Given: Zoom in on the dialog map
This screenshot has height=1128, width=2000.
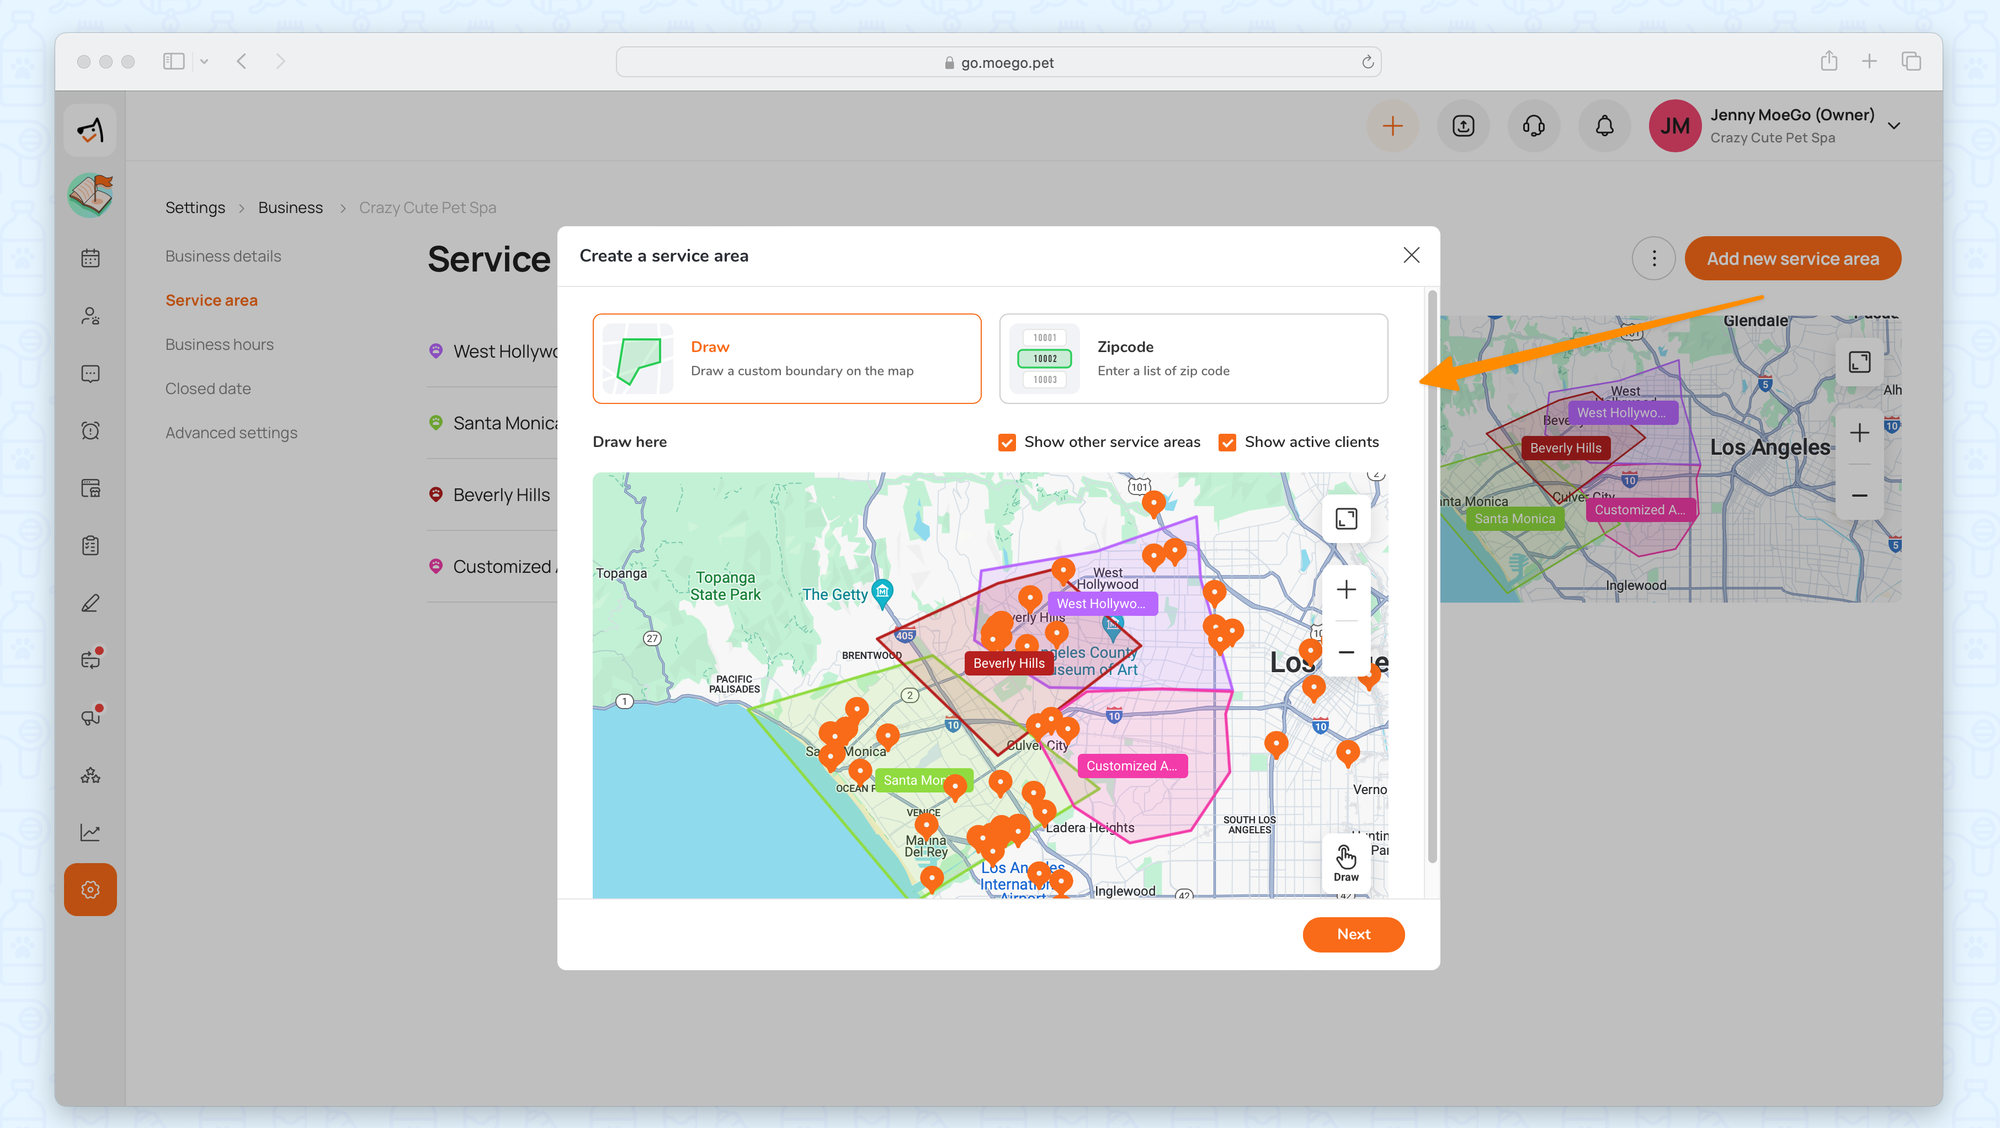Looking at the screenshot, I should coord(1346,590).
